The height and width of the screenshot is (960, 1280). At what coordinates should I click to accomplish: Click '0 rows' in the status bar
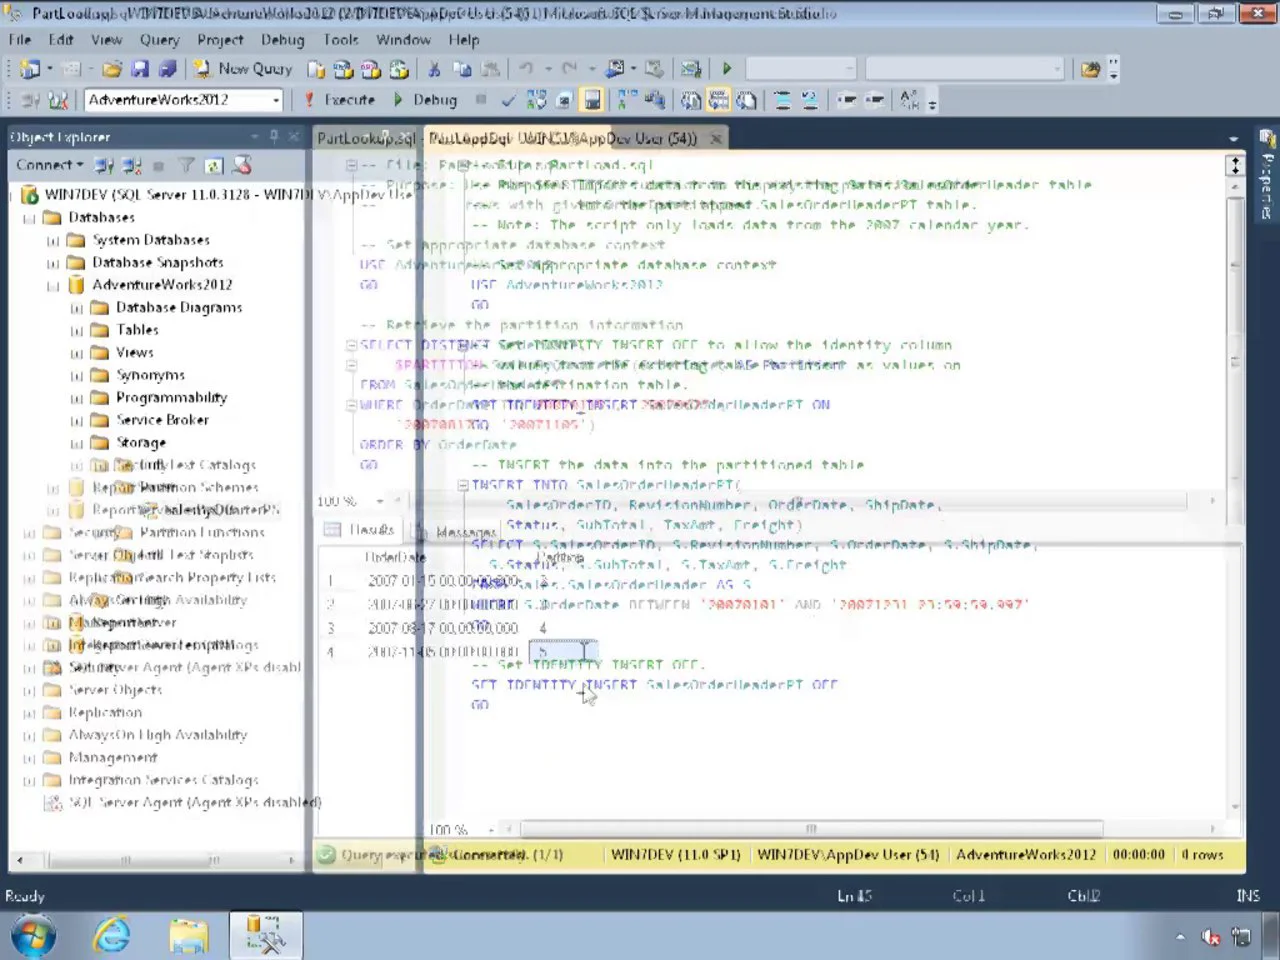tap(1202, 855)
